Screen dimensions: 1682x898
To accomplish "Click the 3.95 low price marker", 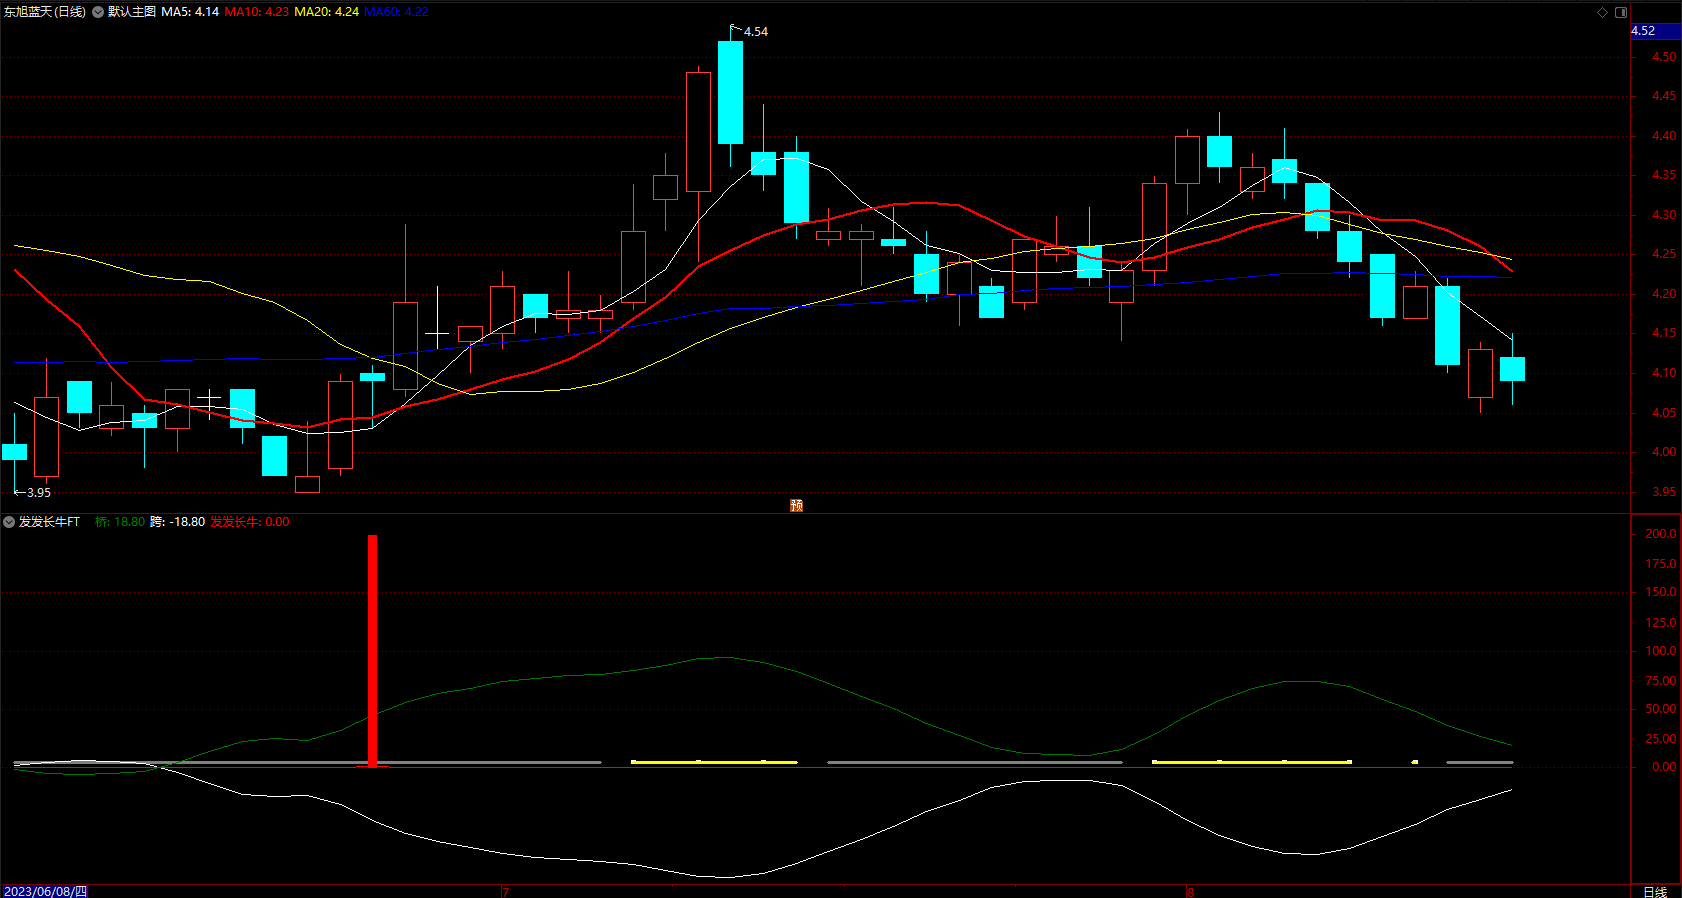I will click(x=38, y=493).
